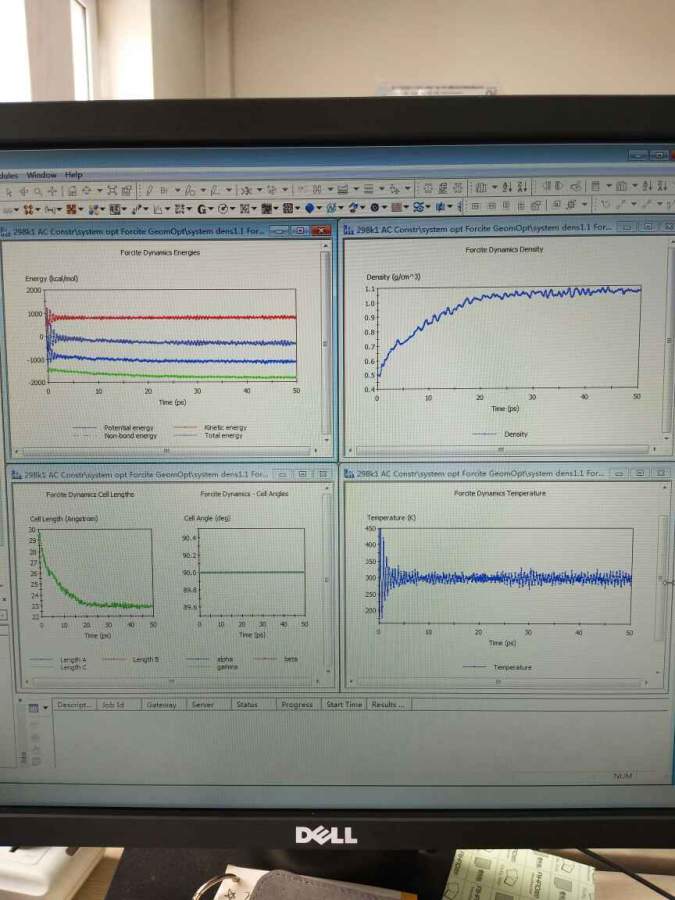Viewport: 675px width, 900px height.
Task: Select the arrow selection tool
Action: point(9,191)
